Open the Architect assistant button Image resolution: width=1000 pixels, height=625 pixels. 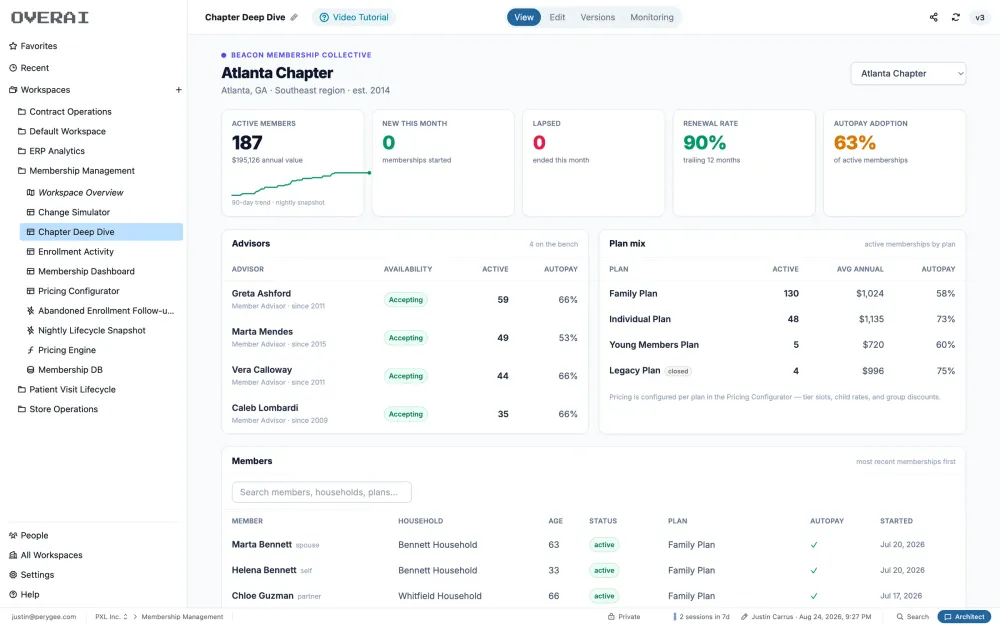[x=964, y=617]
